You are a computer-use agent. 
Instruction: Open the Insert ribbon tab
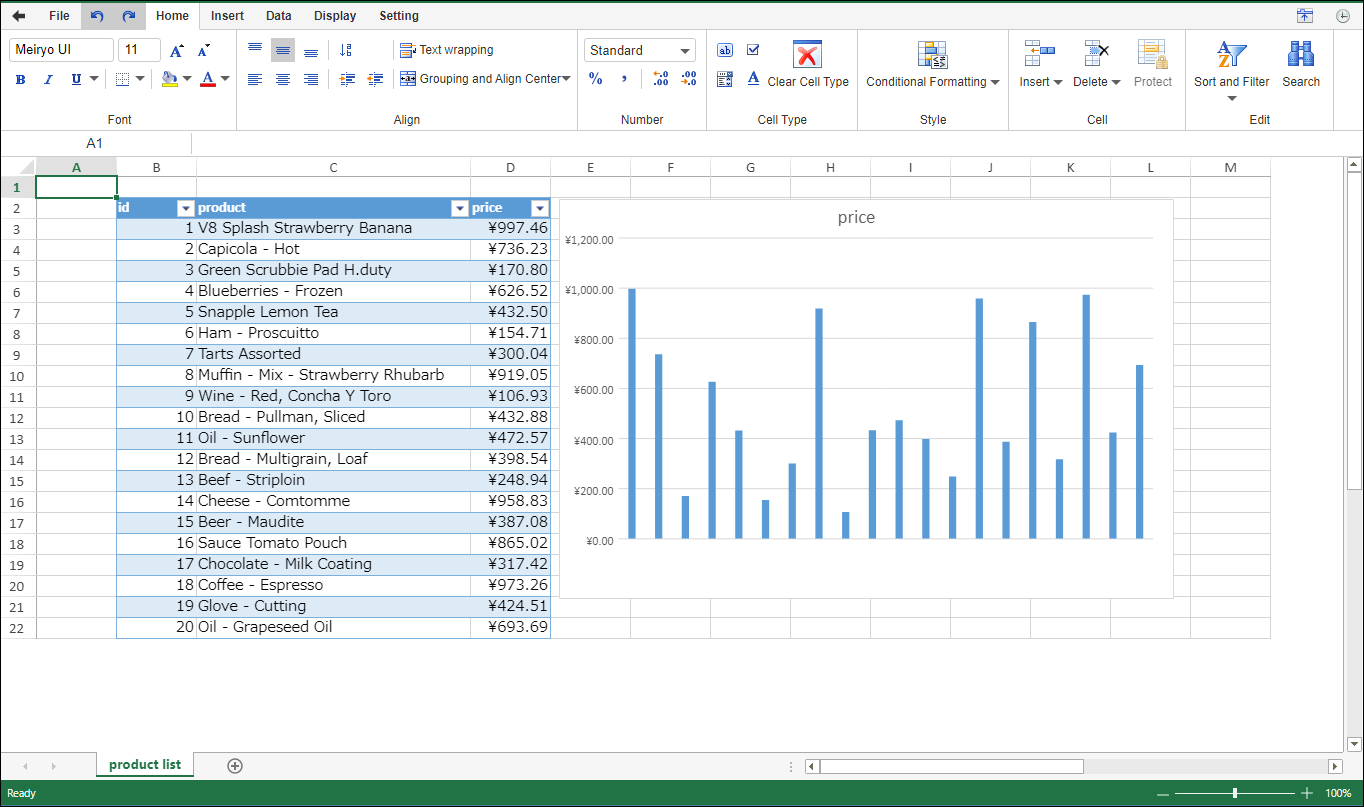(x=227, y=16)
